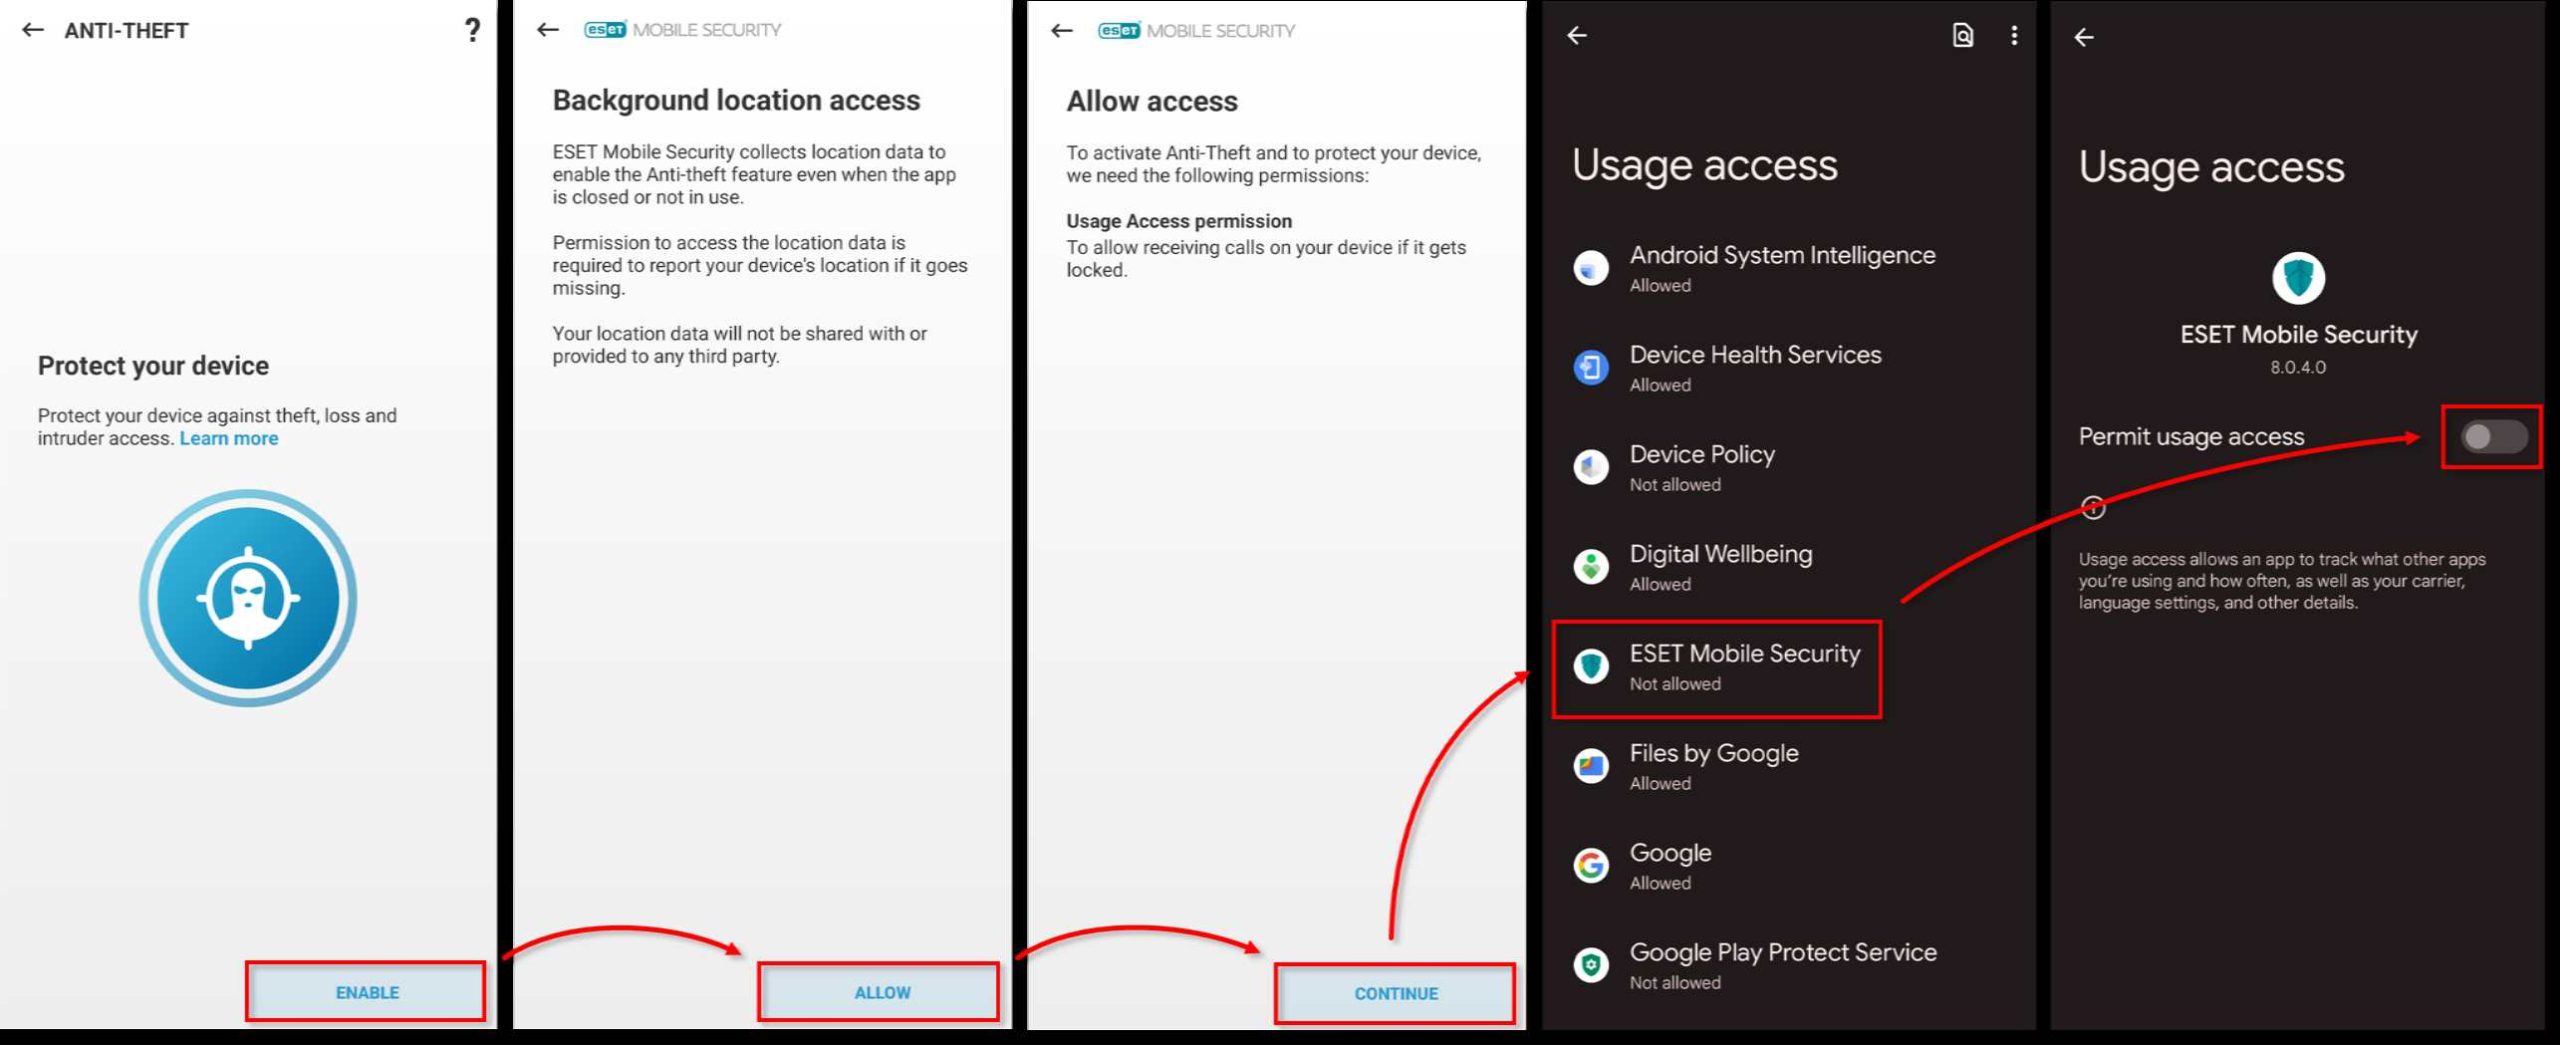Select the Device Policy shield icon

(1591, 467)
